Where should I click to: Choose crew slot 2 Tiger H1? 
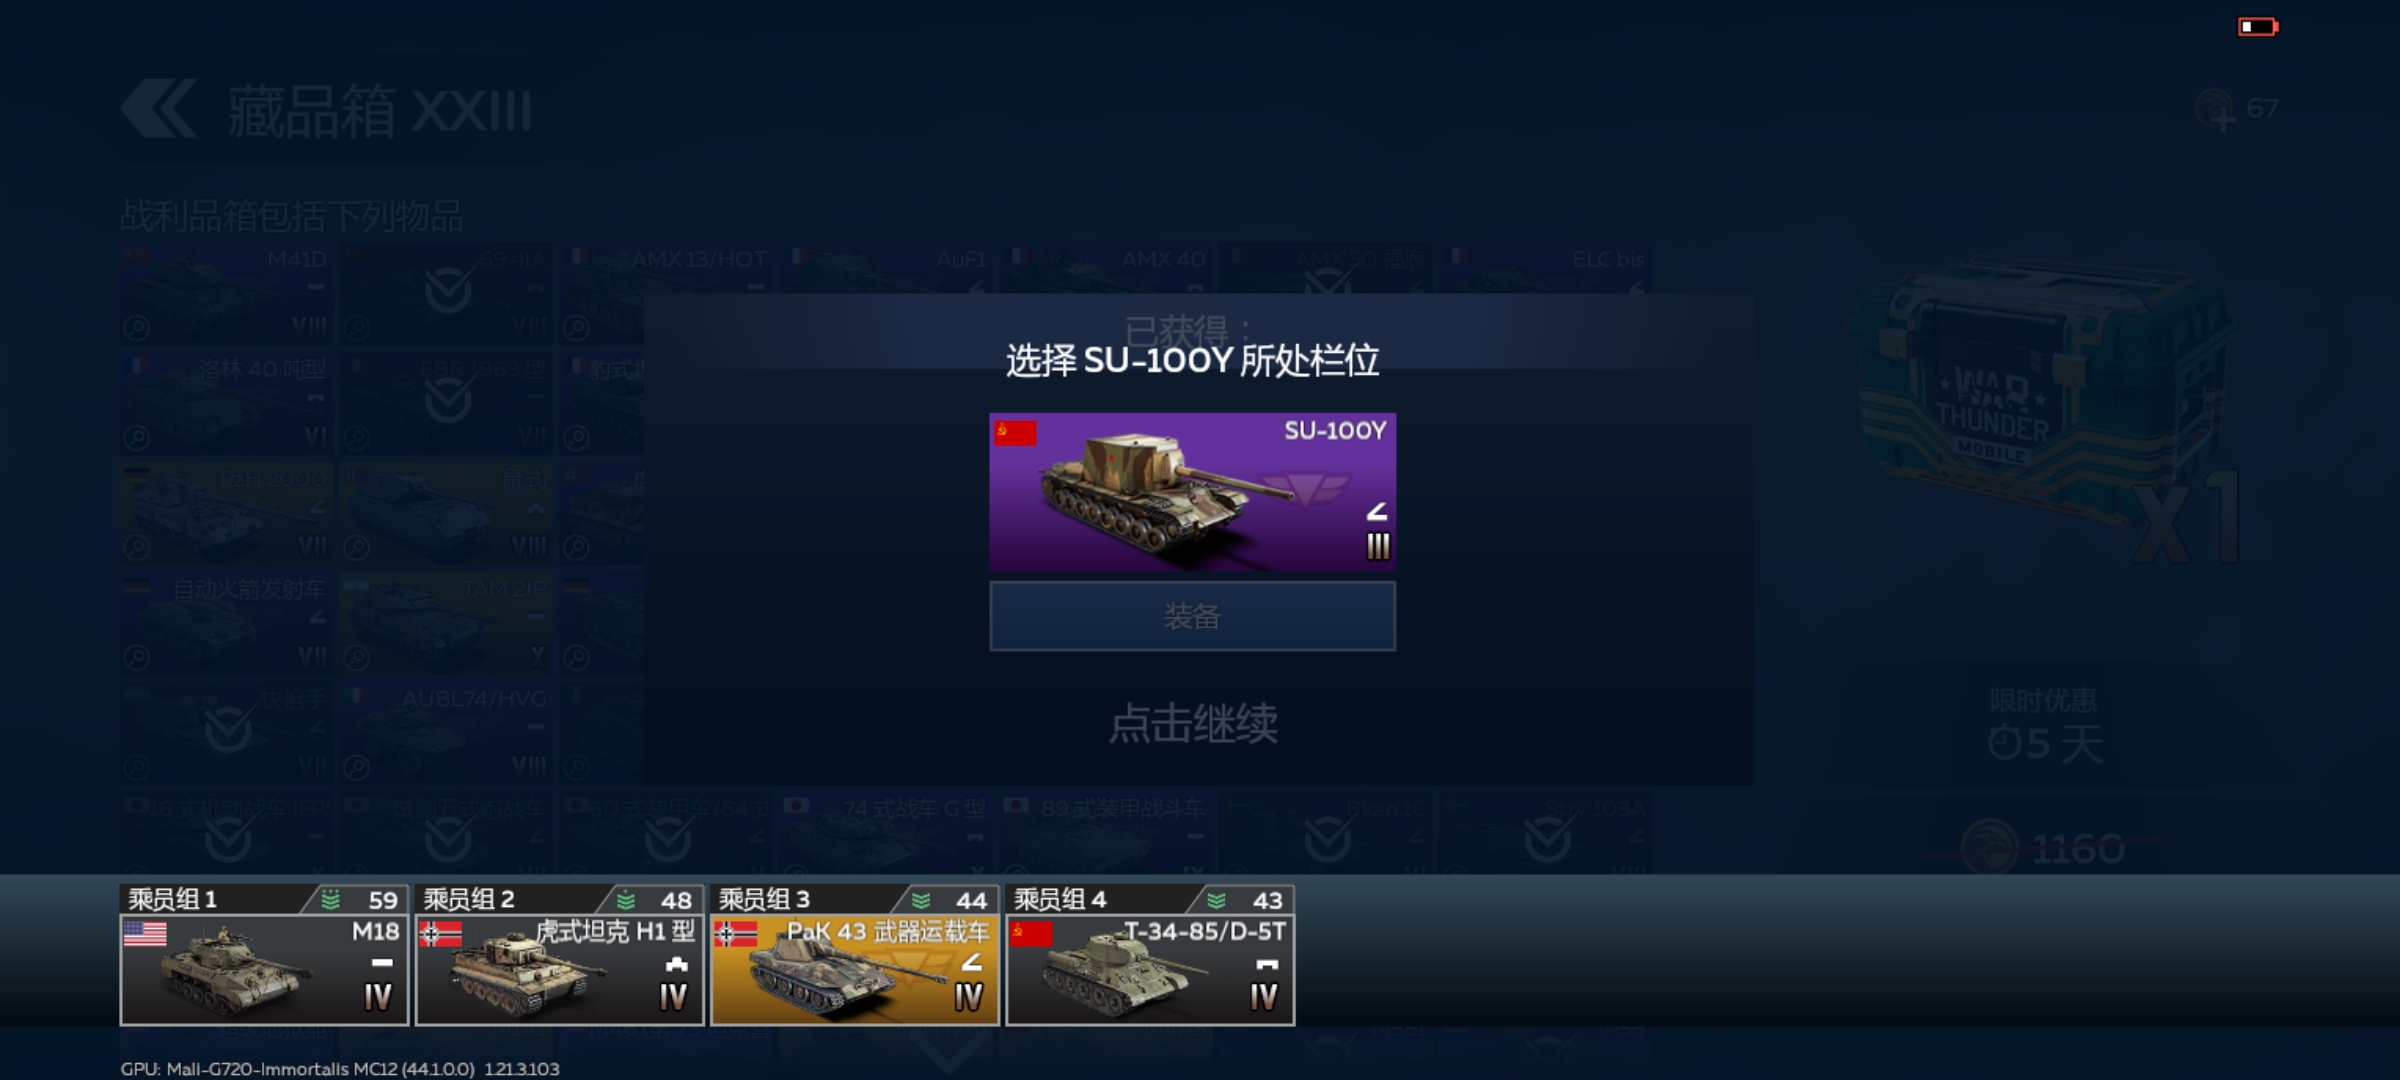(559, 955)
